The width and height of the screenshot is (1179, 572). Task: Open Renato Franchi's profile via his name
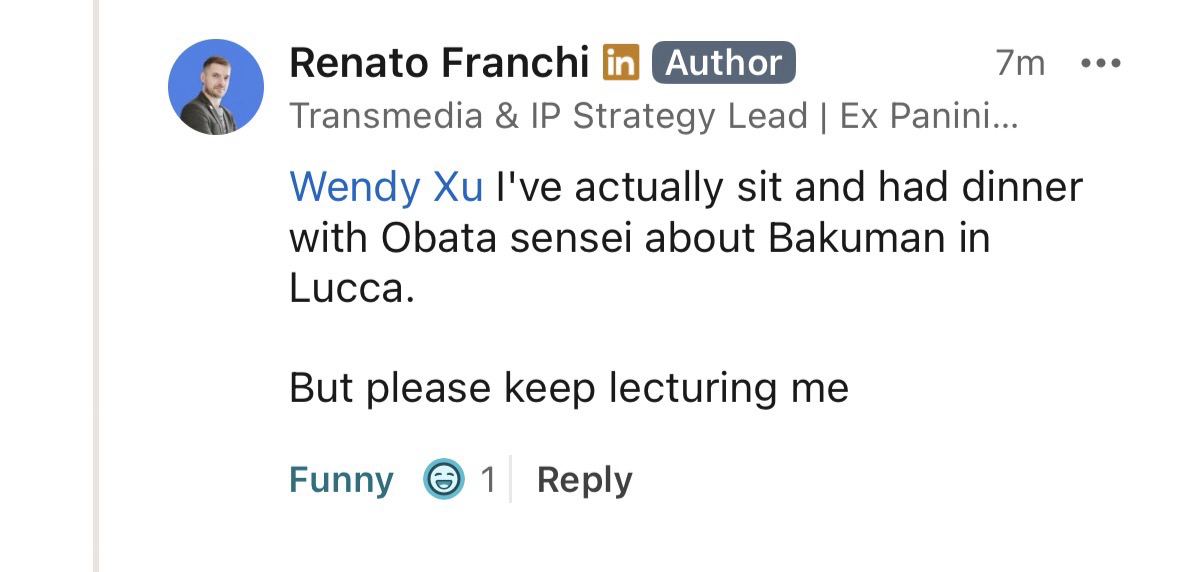coord(439,63)
